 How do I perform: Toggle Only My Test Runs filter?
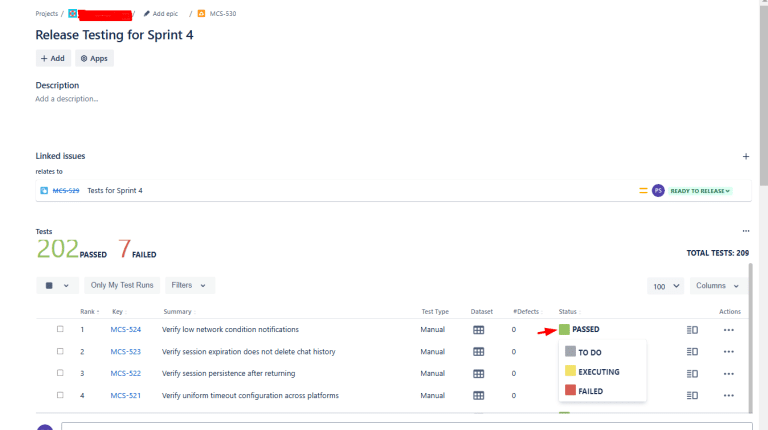[122, 285]
